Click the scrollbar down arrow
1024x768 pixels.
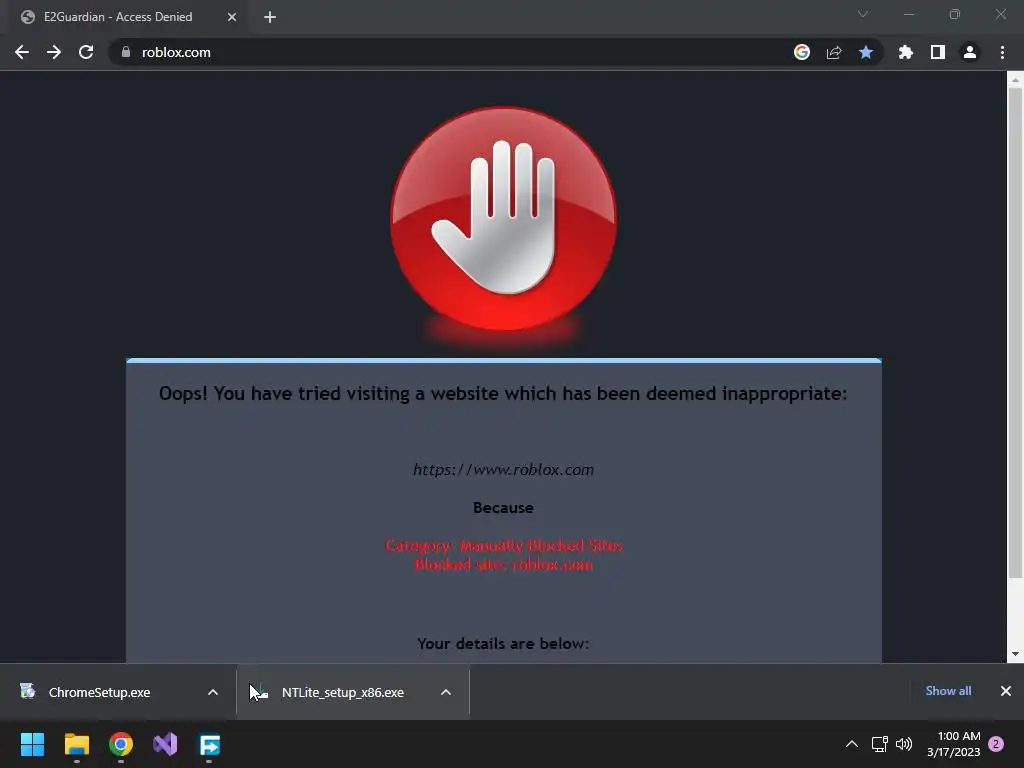[x=1015, y=654]
